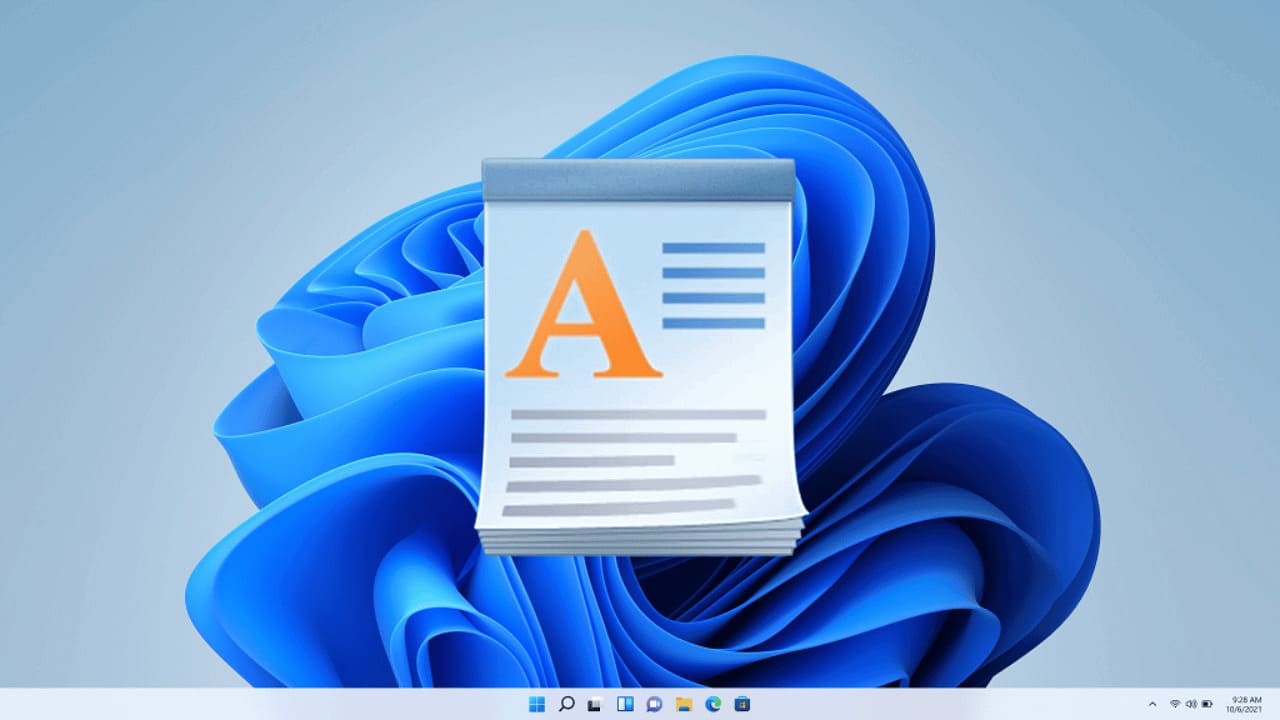Click the battery status indicator
Screen dimensions: 1280x720
tap(1205, 705)
